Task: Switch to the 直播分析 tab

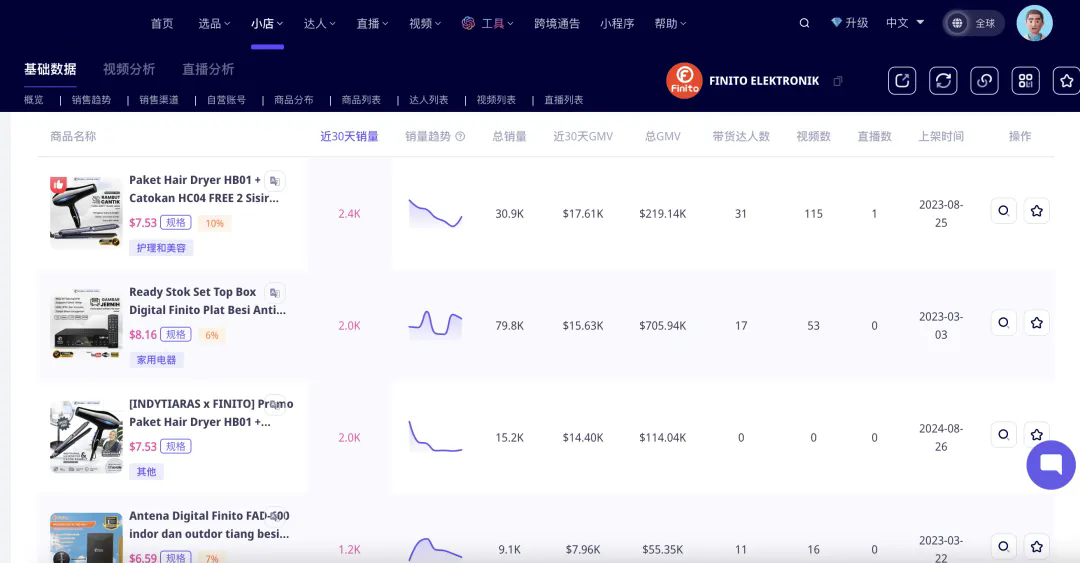Action: (208, 69)
